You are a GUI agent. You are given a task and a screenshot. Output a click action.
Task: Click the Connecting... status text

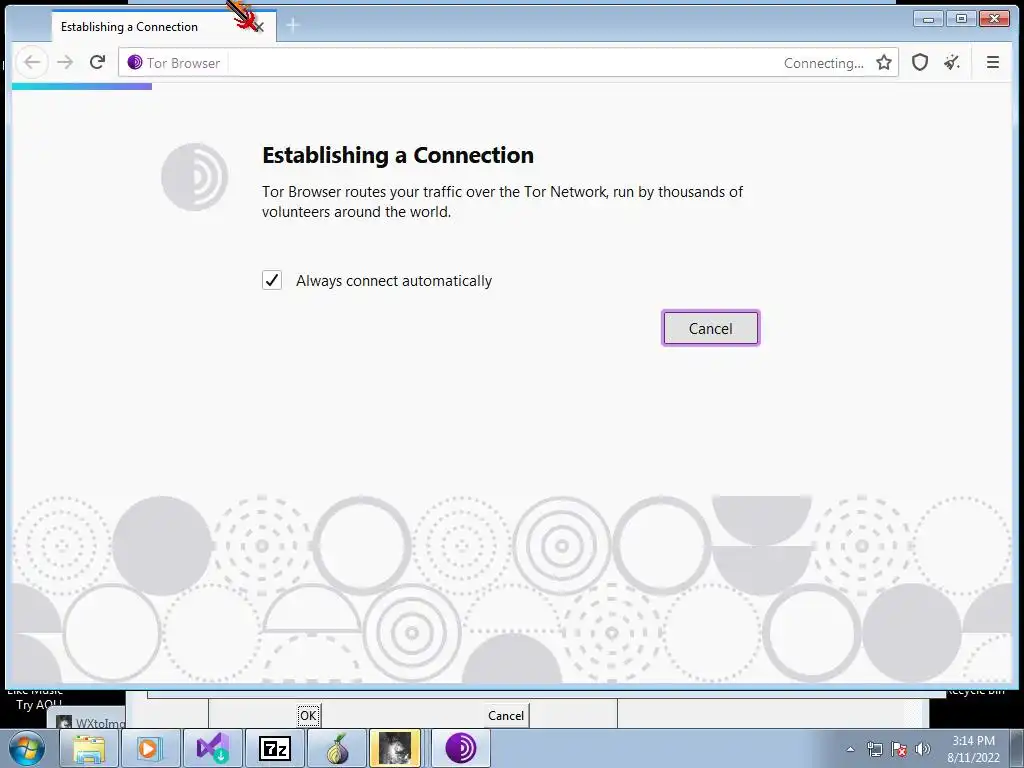point(824,63)
